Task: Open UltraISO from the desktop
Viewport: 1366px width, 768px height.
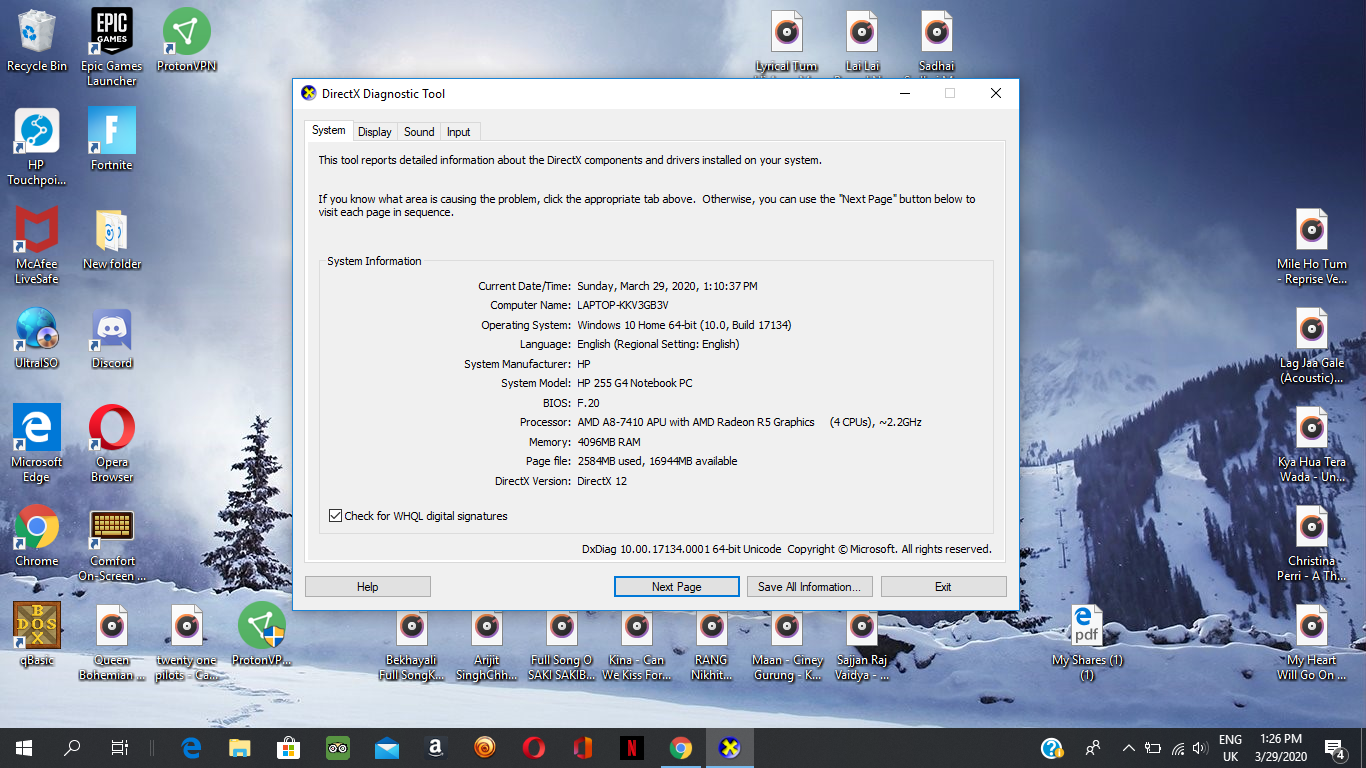Action: (36, 330)
